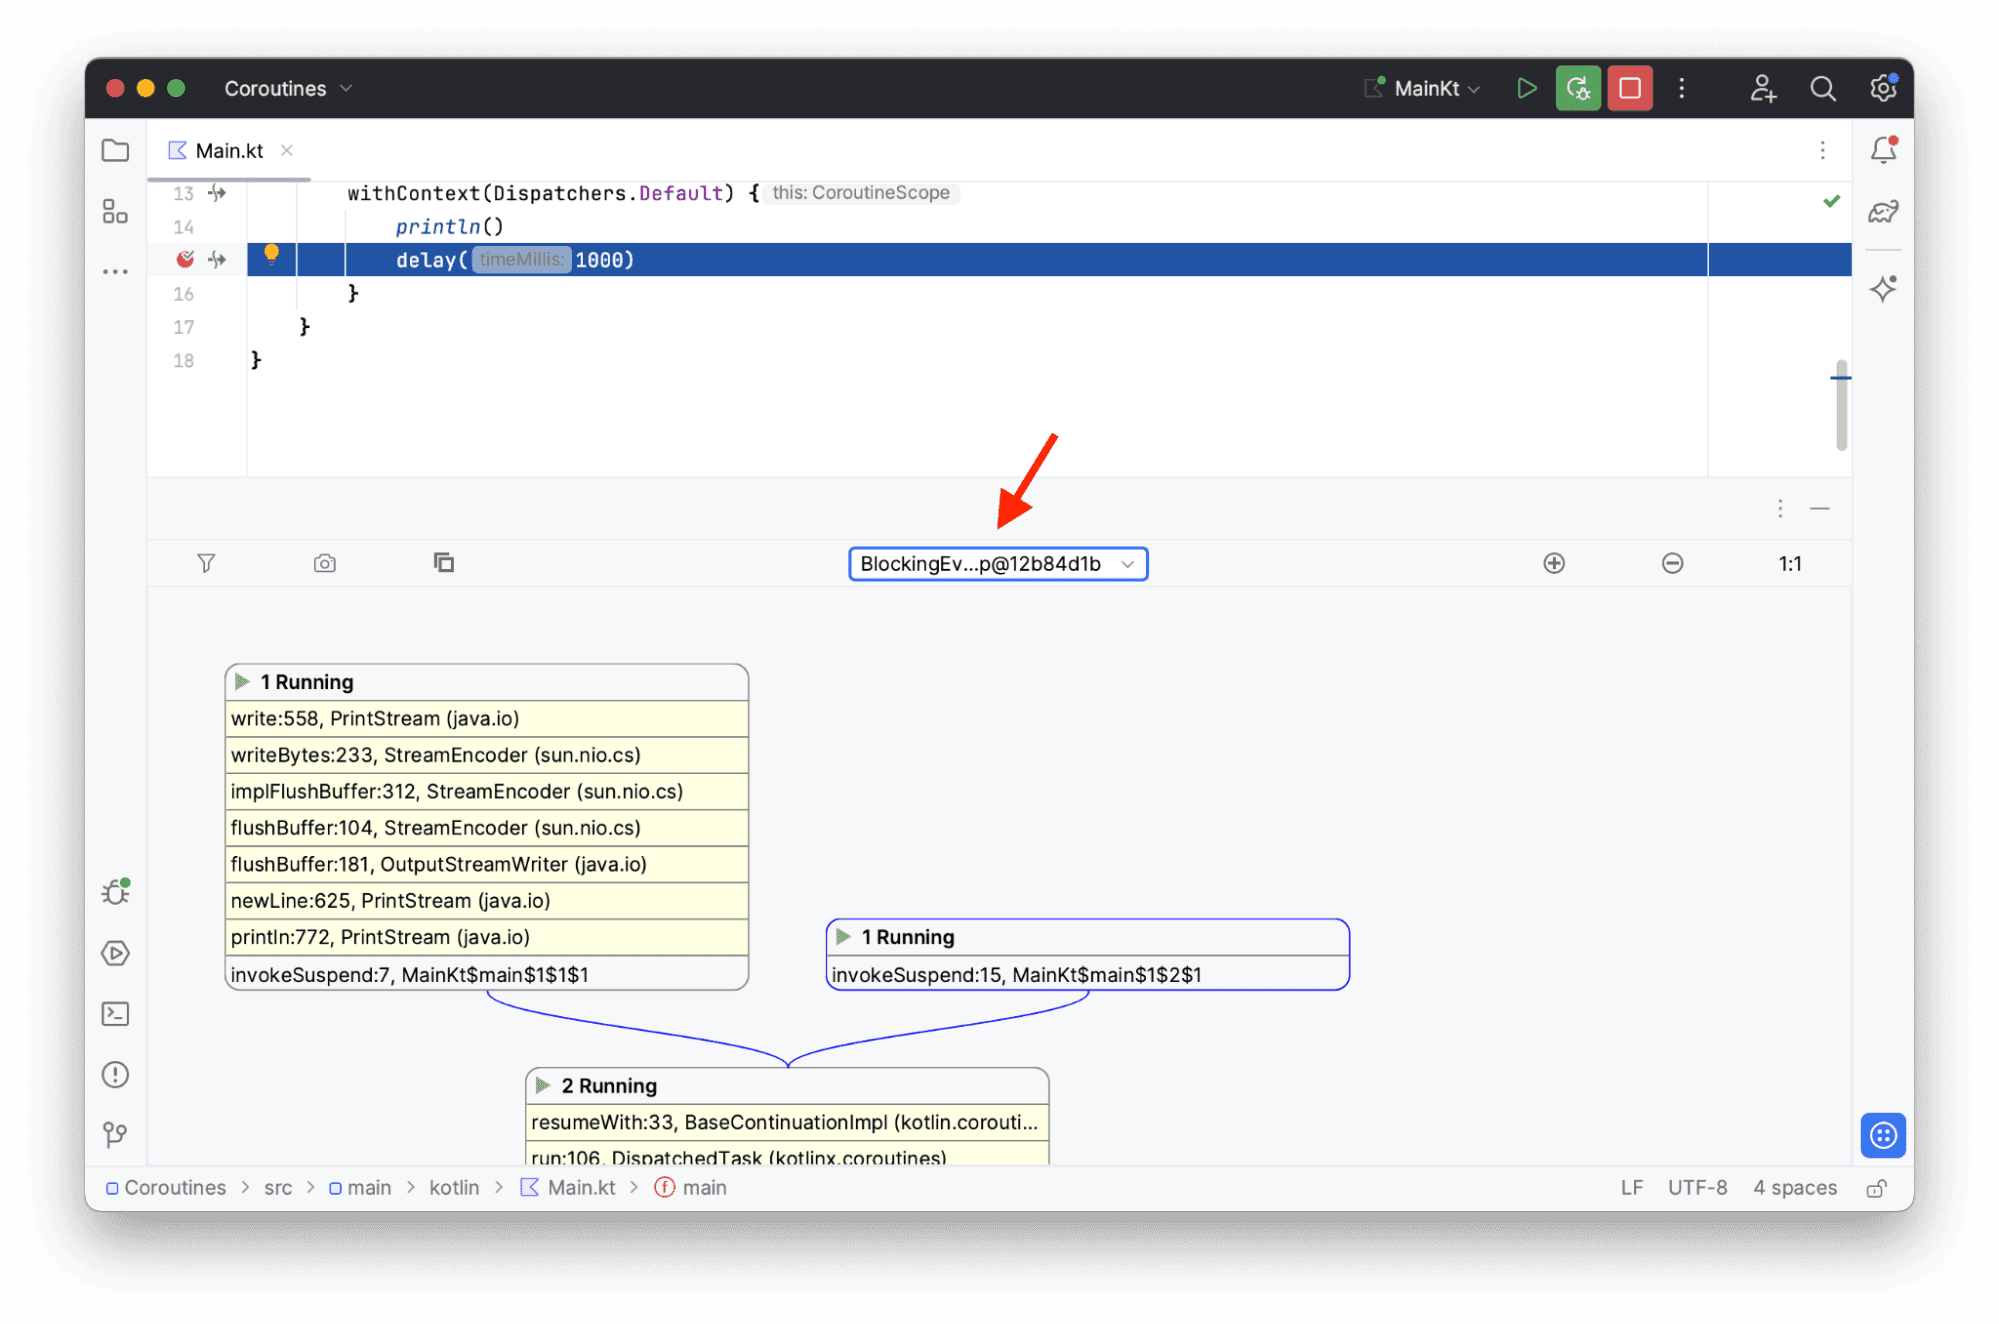The width and height of the screenshot is (1999, 1324).
Task: Open the Coroutines project dropdown
Action: (x=286, y=88)
